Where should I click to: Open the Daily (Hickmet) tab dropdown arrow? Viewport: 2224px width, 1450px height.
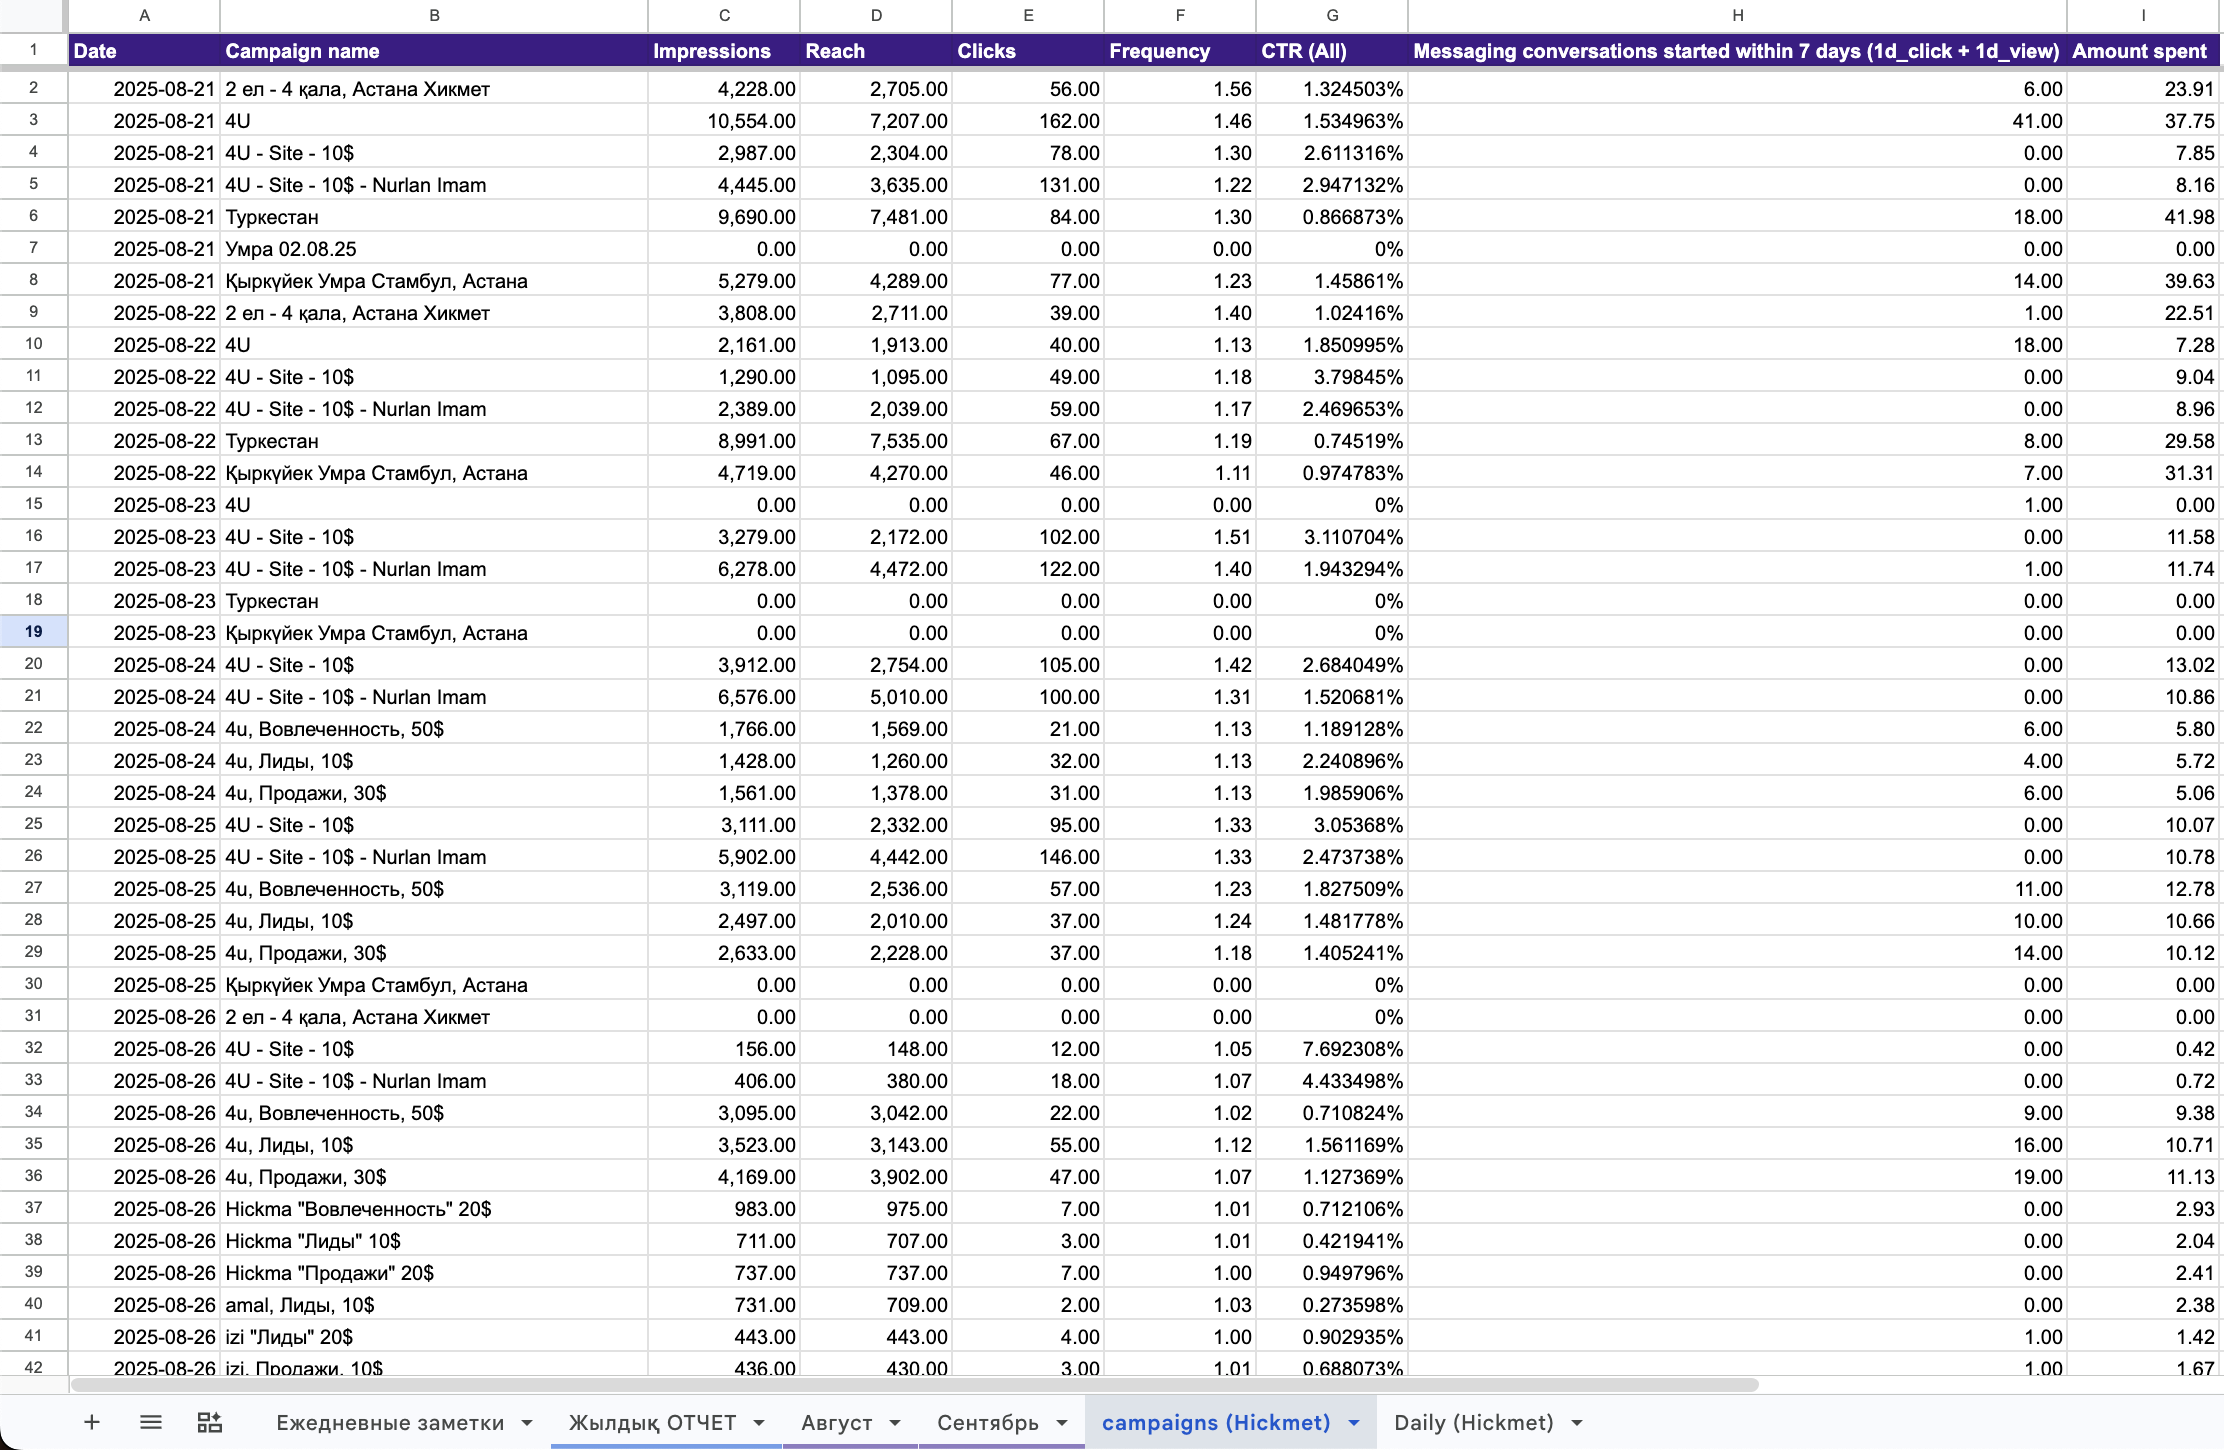1577,1423
